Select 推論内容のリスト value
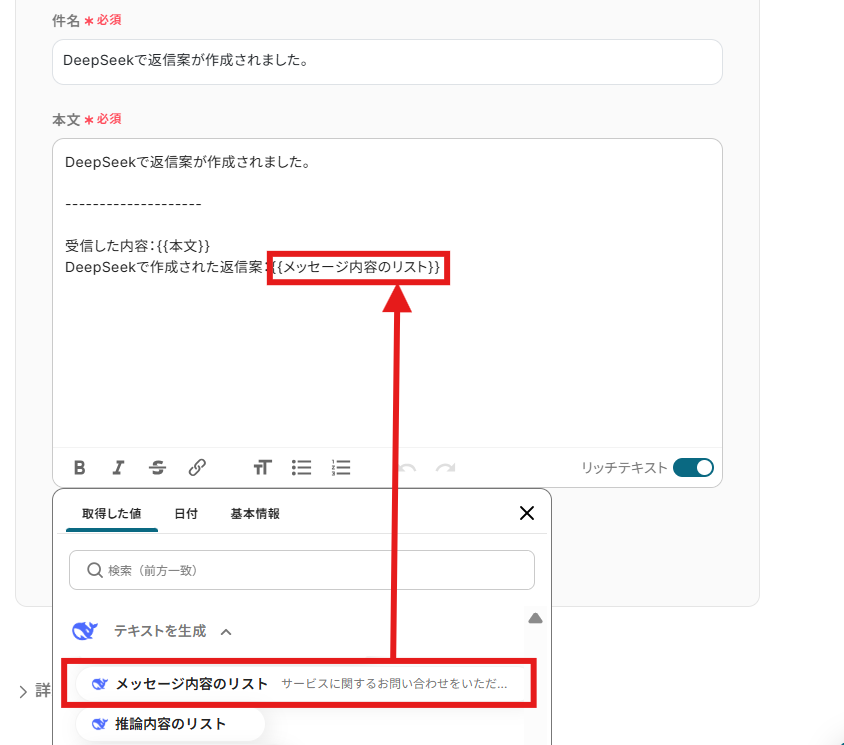This screenshot has width=844, height=745. (170, 724)
